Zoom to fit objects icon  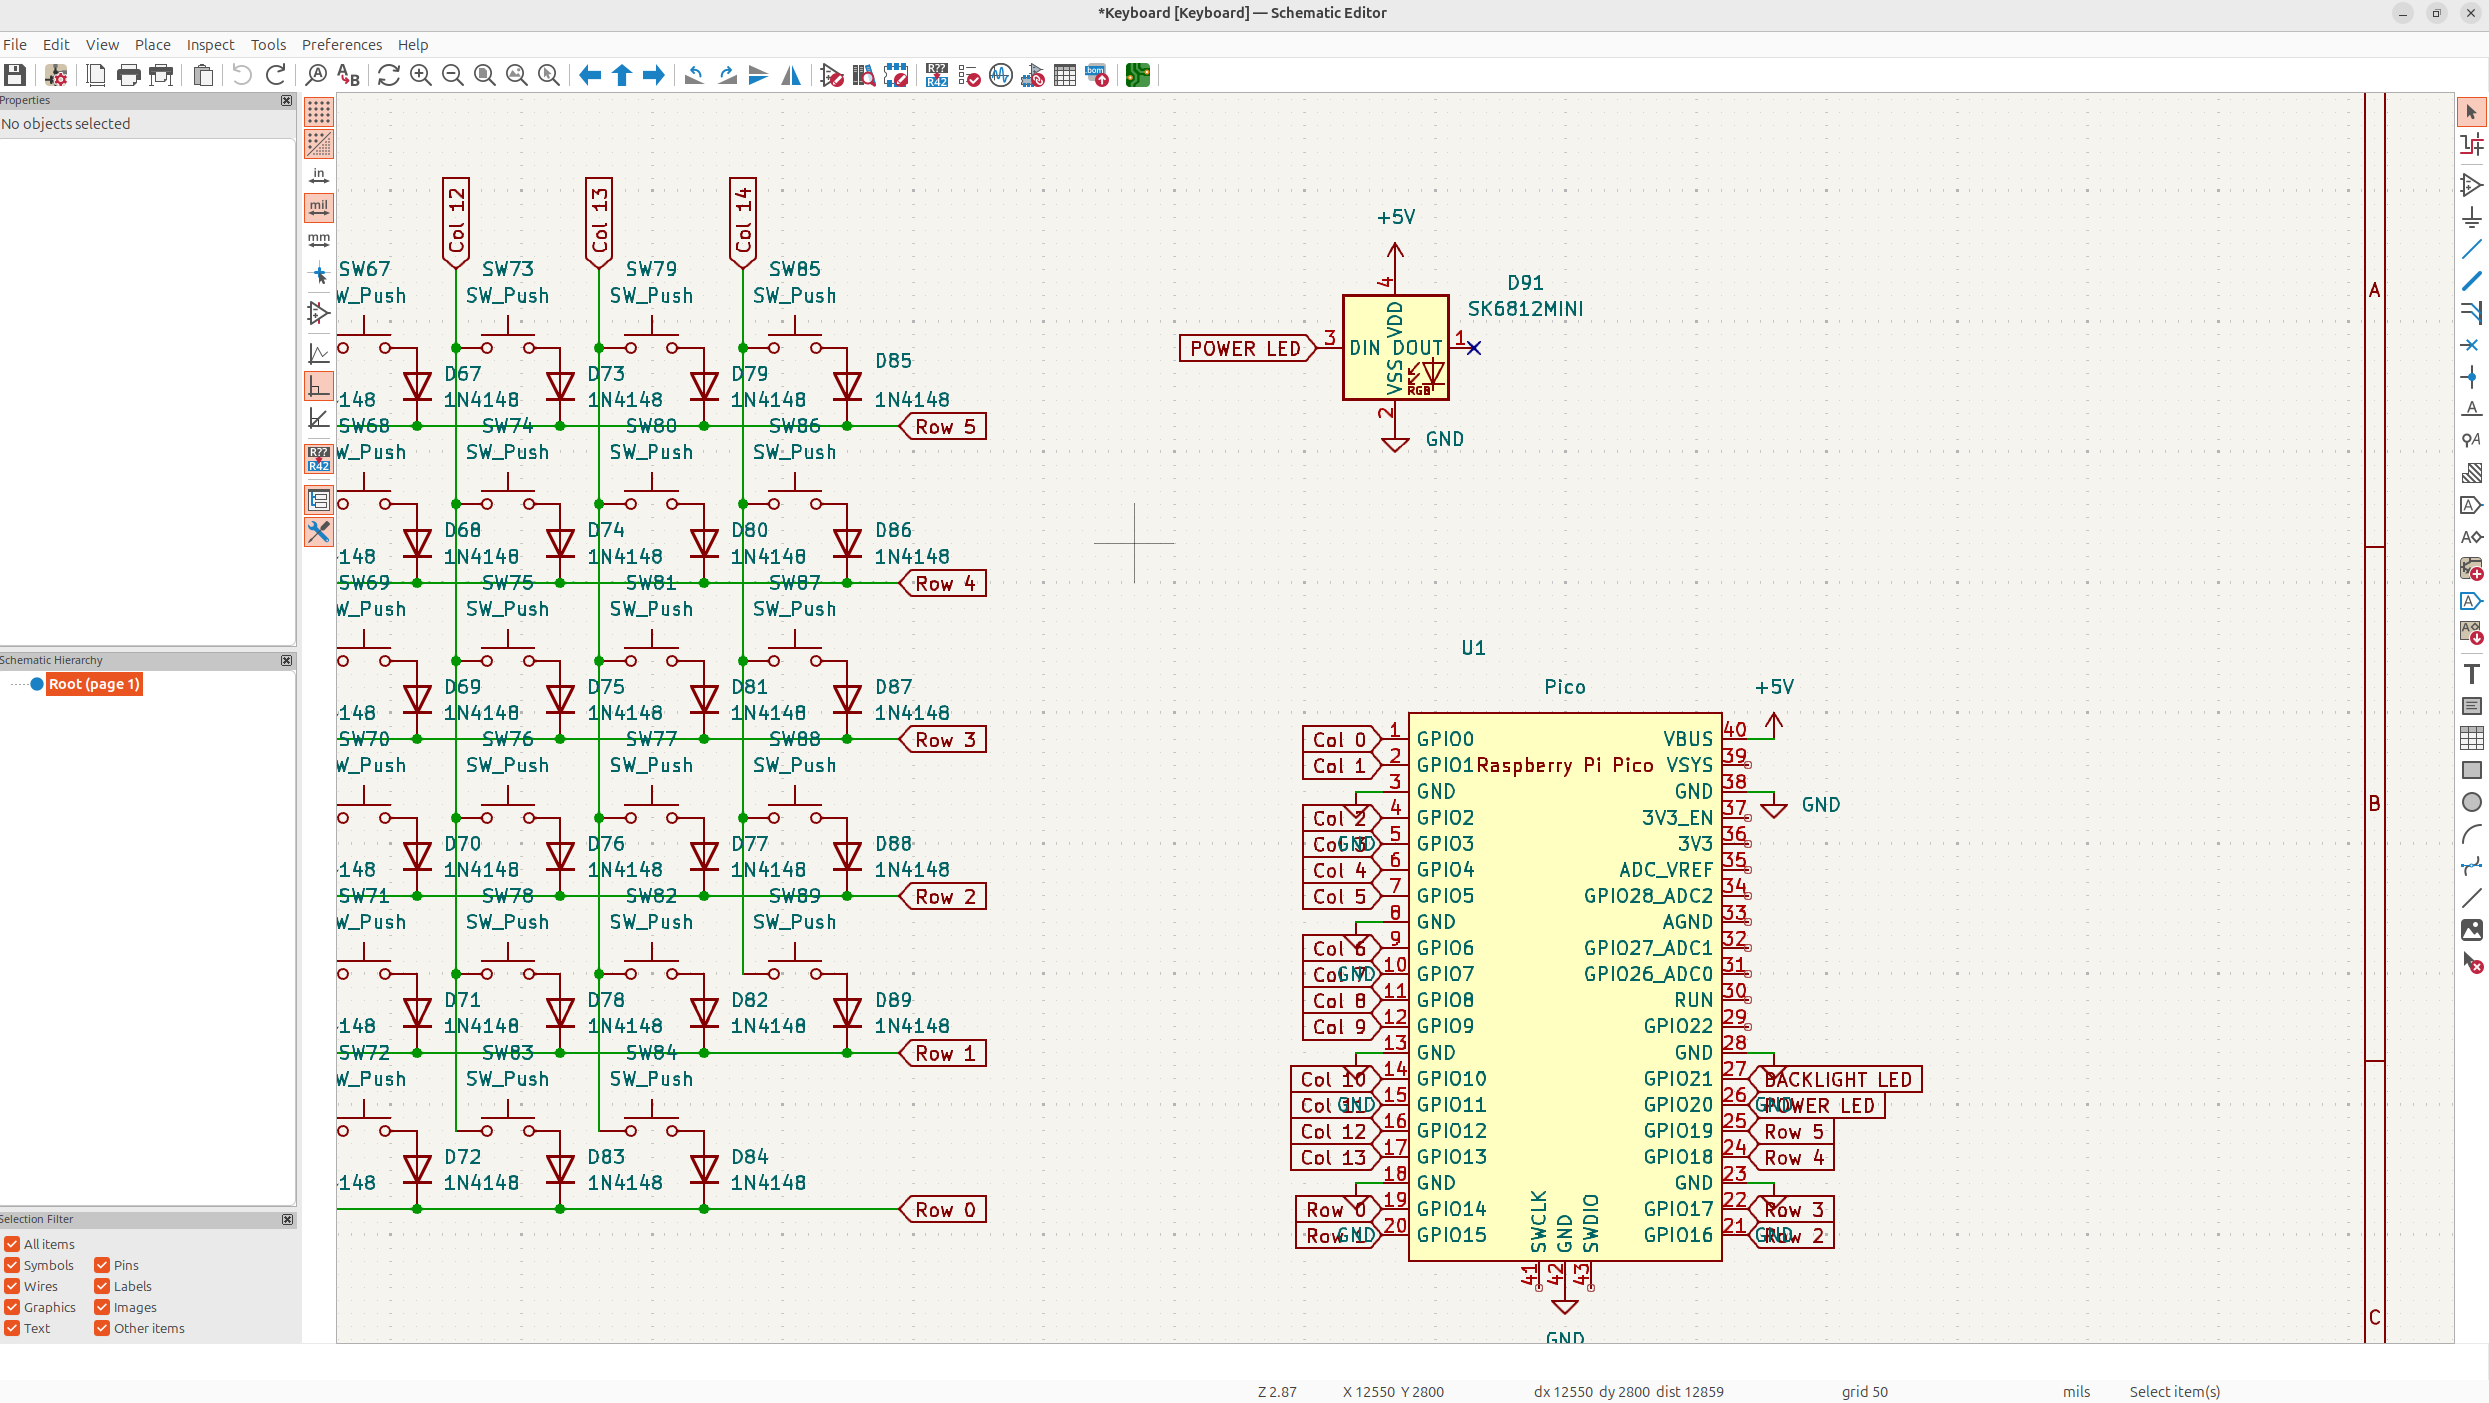click(517, 75)
